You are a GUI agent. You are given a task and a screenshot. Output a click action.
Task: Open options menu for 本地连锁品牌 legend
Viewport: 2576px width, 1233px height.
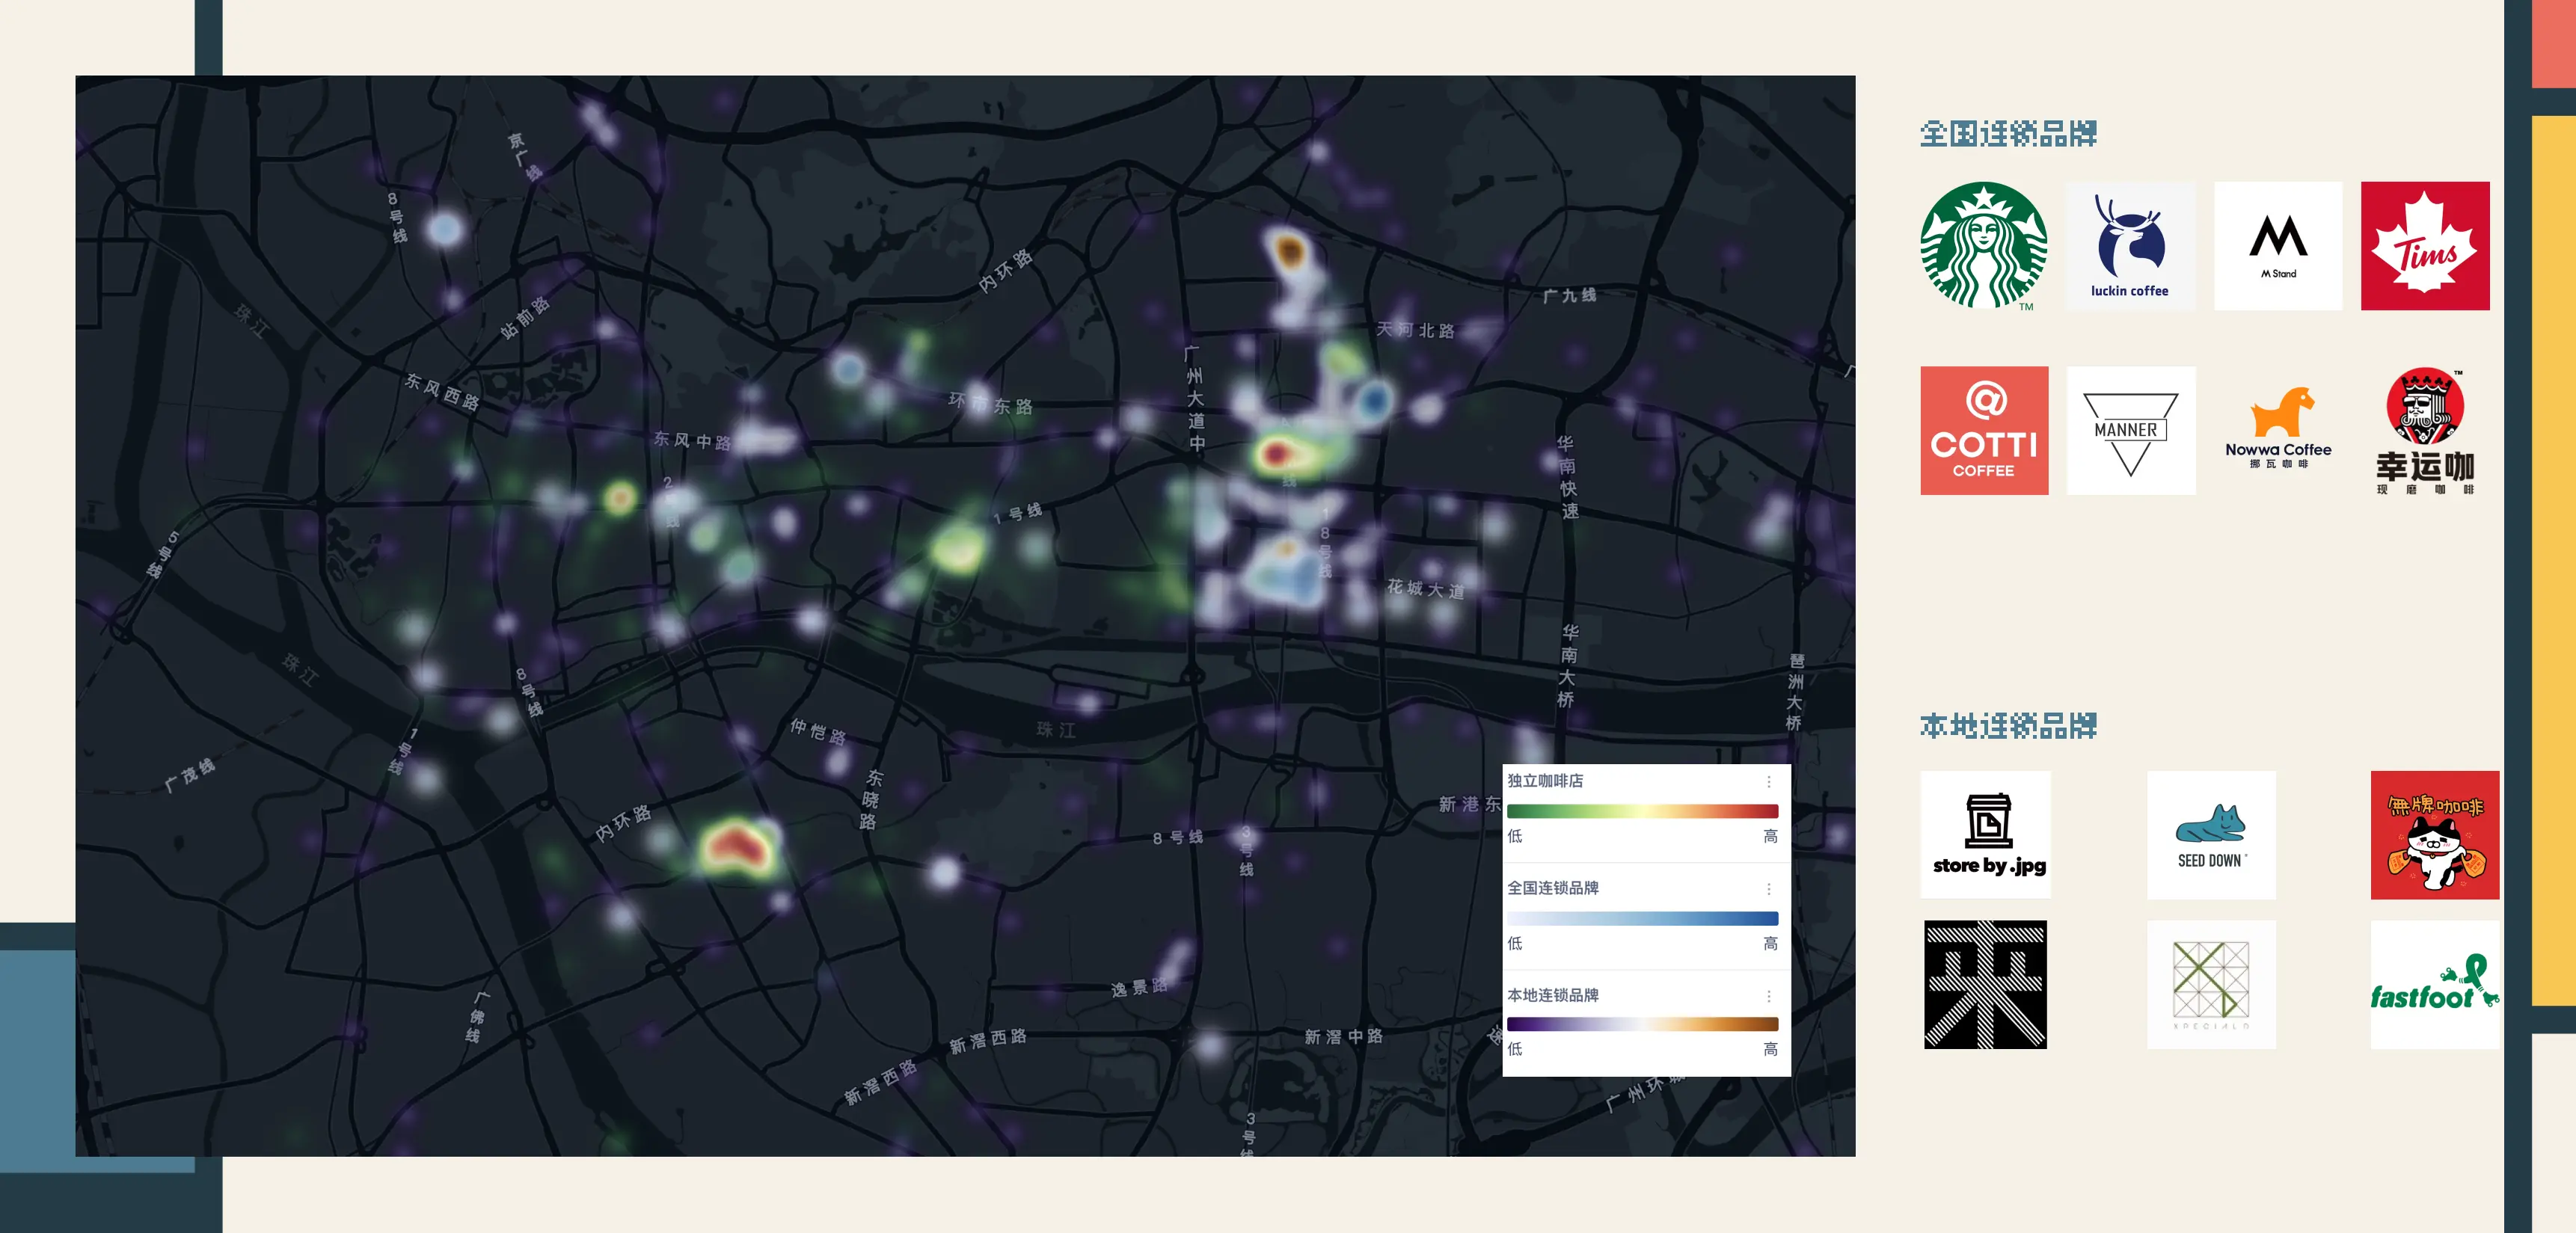point(1768,995)
